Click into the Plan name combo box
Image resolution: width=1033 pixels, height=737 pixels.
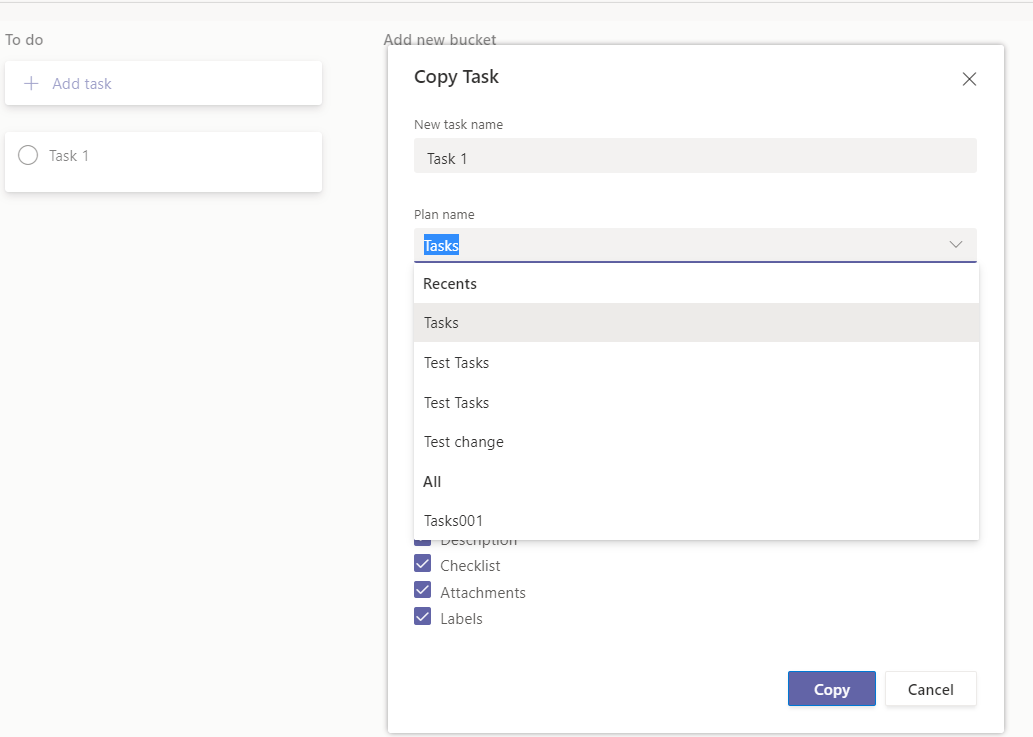click(x=695, y=245)
